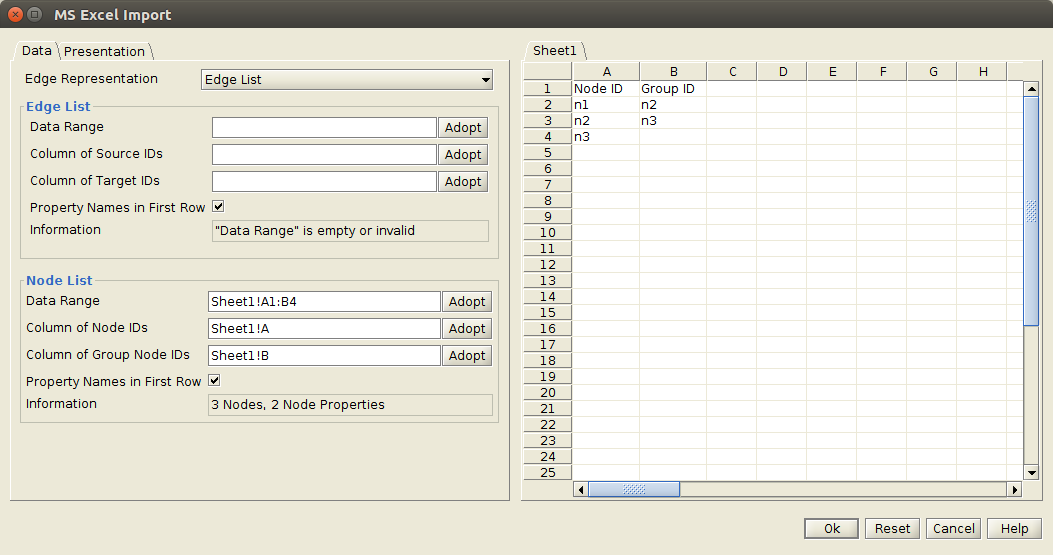The width and height of the screenshot is (1053, 555).
Task: Select column header H
Action: point(982,72)
